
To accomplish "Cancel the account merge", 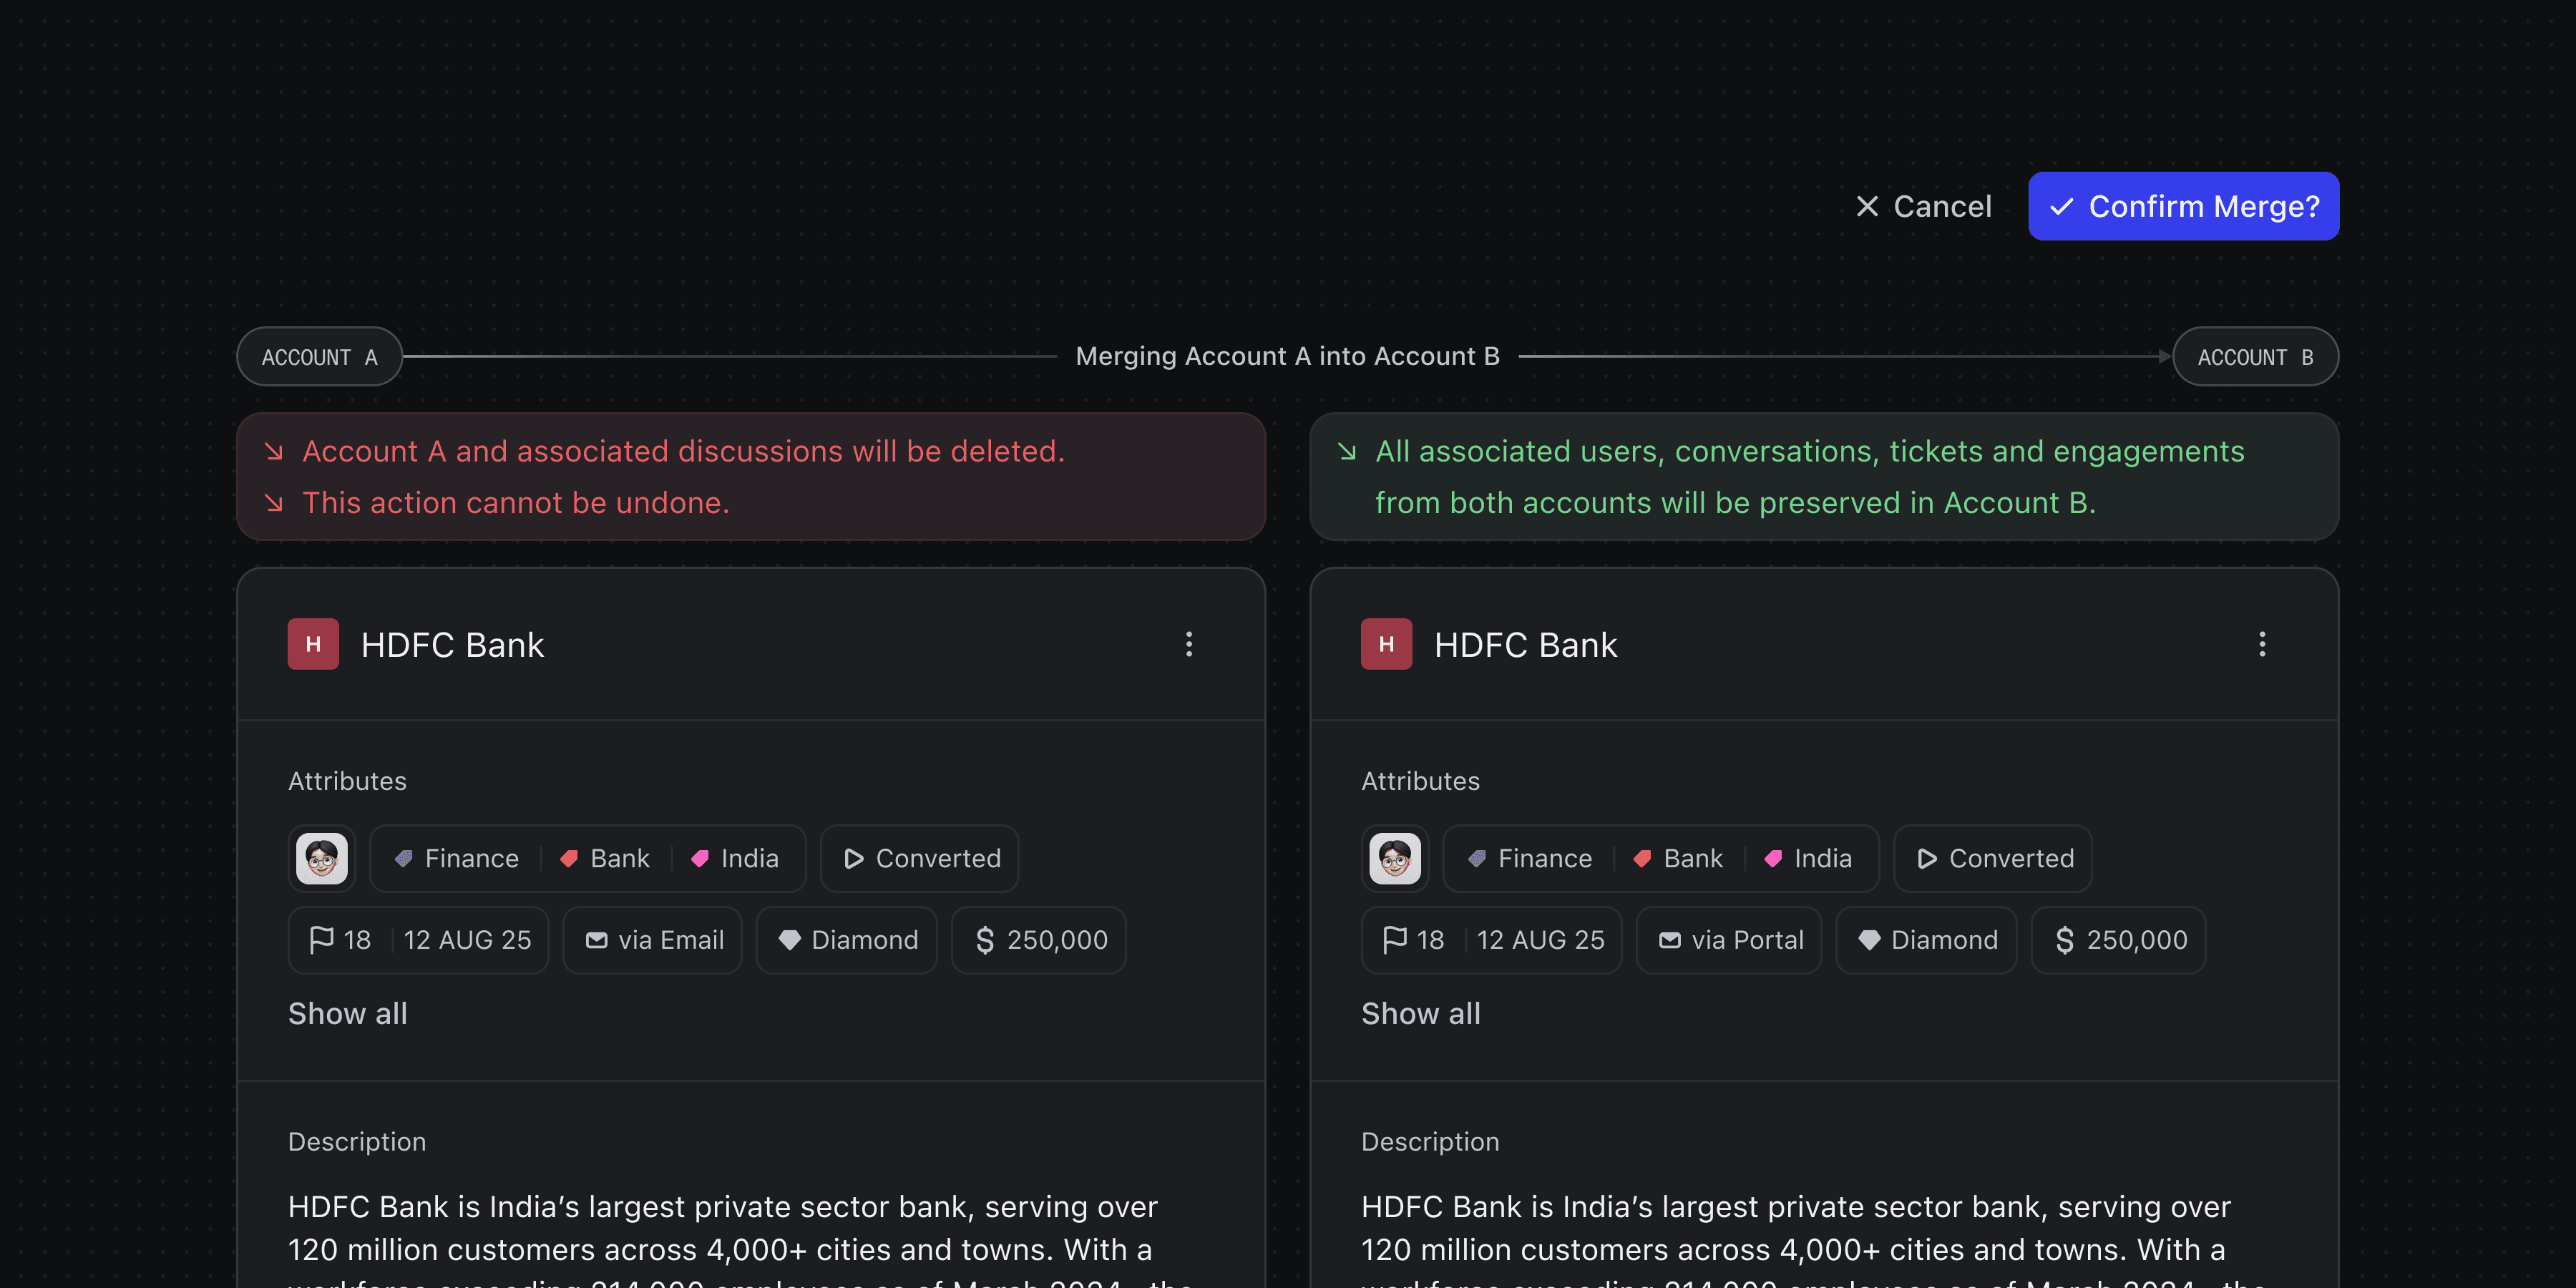I will (1923, 206).
